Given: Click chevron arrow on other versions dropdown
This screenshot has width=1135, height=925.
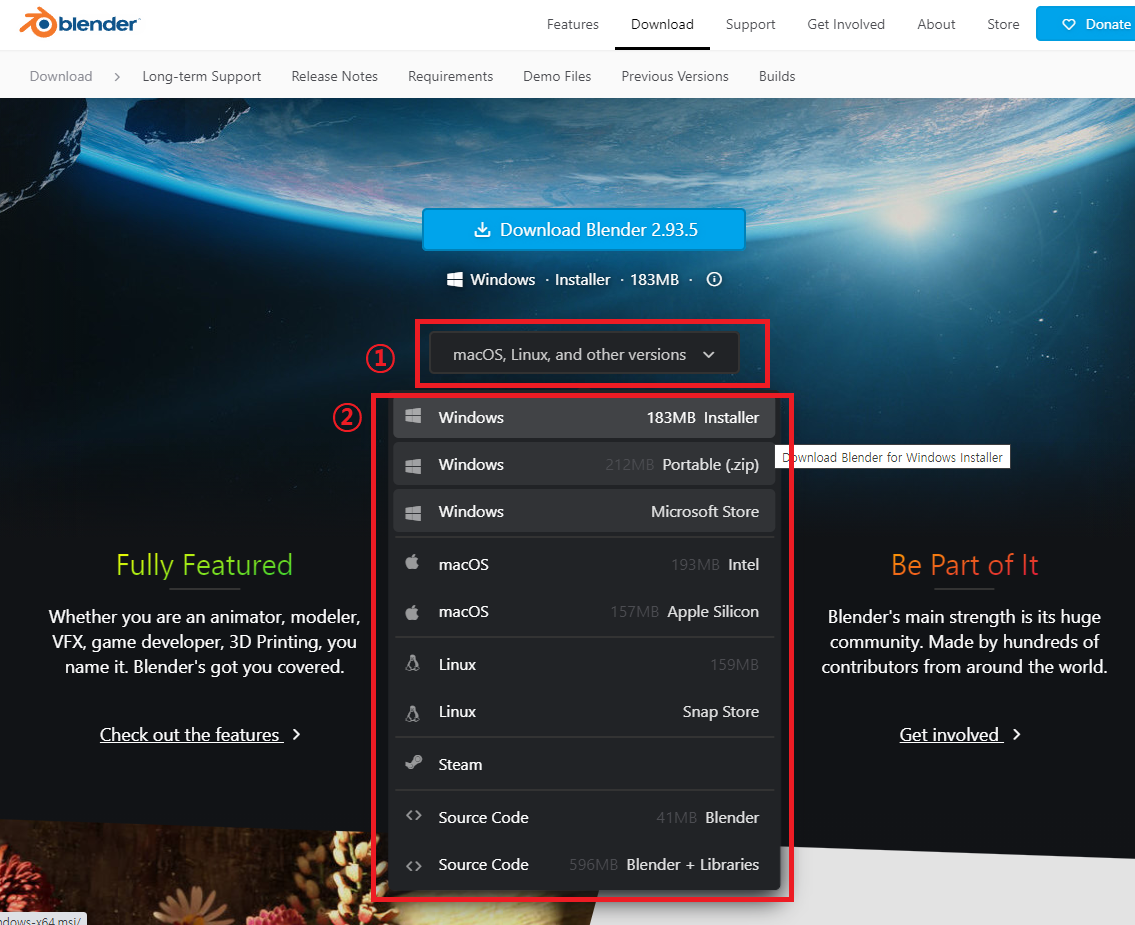Looking at the screenshot, I should tap(709, 355).
